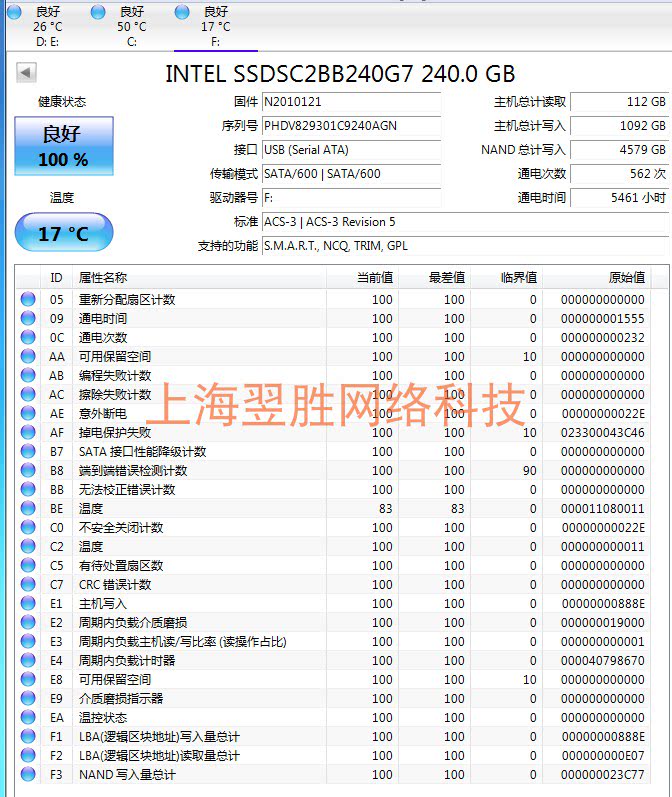The width and height of the screenshot is (672, 797).
Task: Click the status icon for attribute AE
Action: coord(28,413)
